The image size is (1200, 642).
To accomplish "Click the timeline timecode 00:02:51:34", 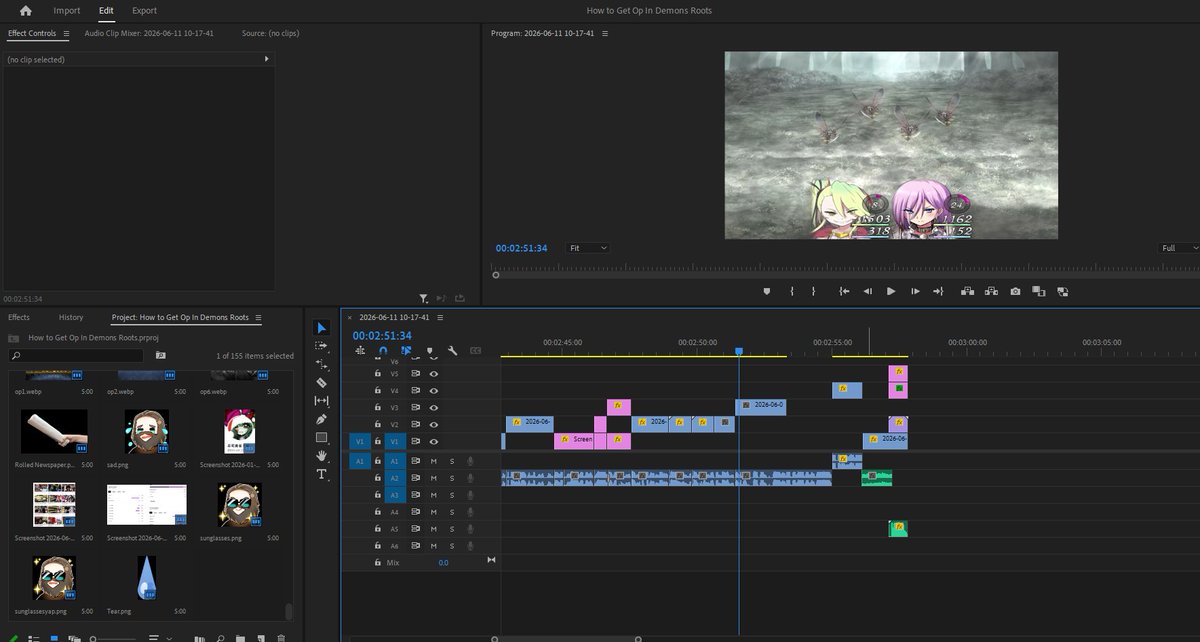I will [x=382, y=336].
